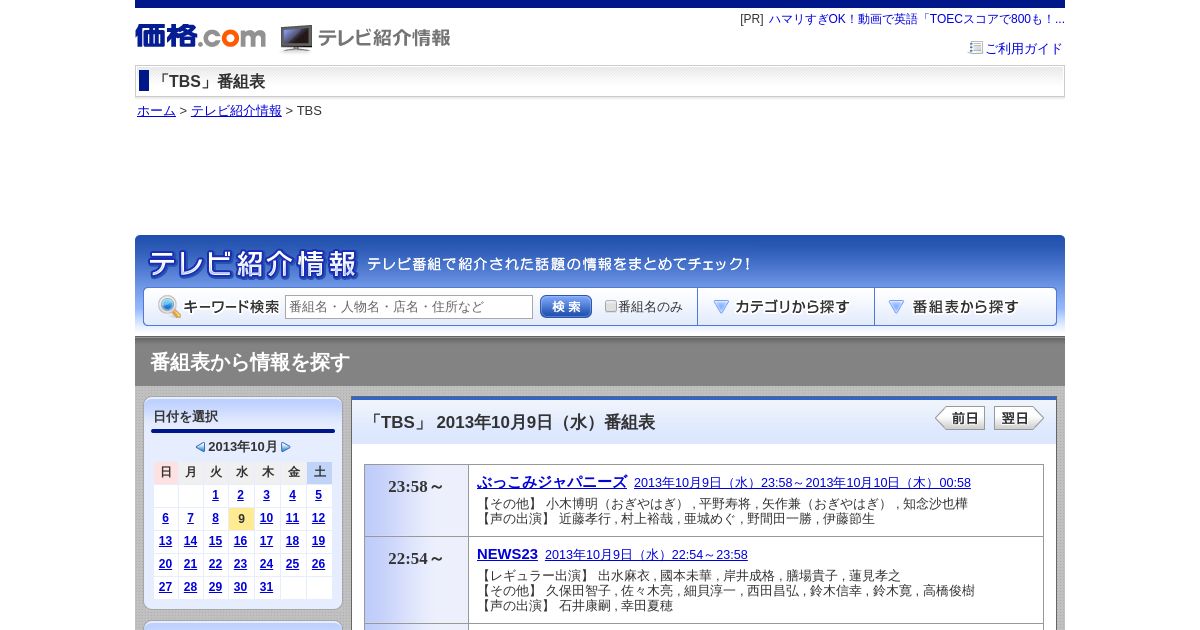The width and height of the screenshot is (1200, 630).
Task: Go to ホーム breadcrumb link
Action: coord(156,111)
